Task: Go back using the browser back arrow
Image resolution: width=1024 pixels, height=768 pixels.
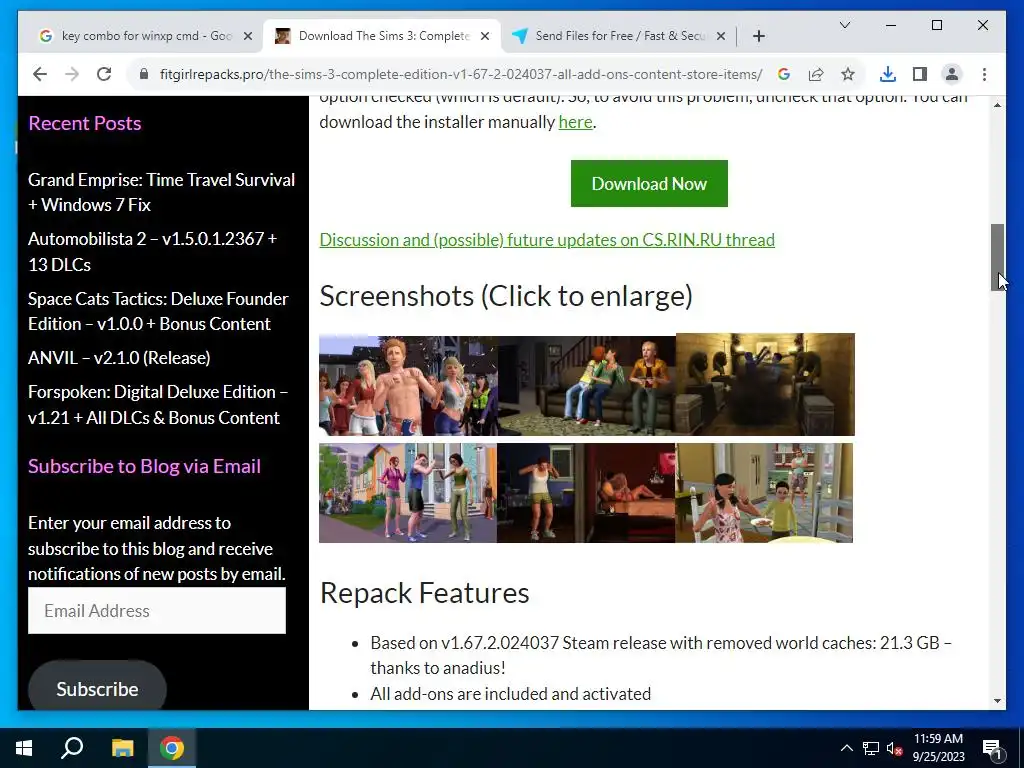Action: pos(40,74)
